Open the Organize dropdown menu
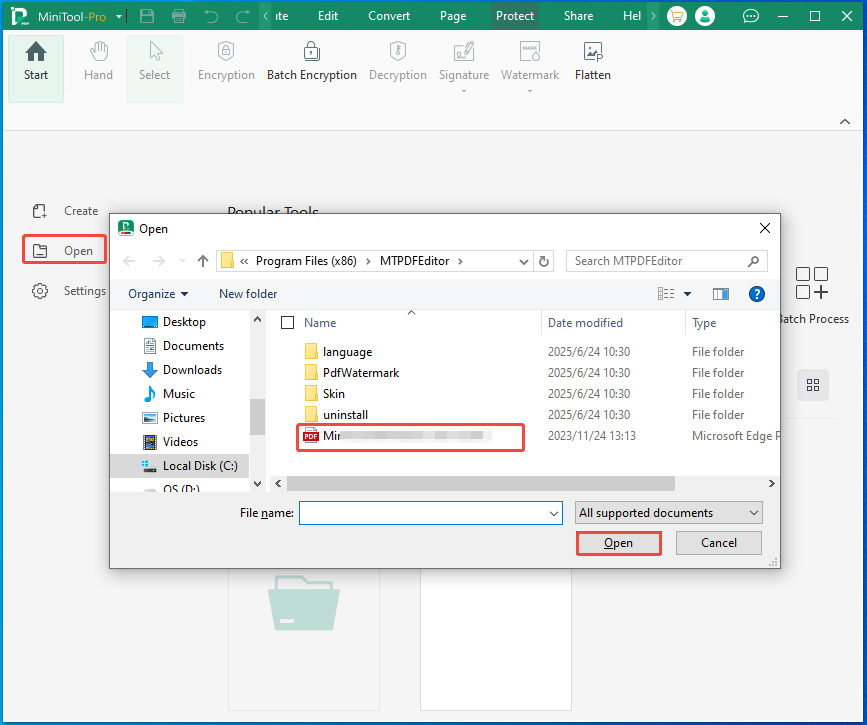The image size is (867, 725). pos(158,294)
